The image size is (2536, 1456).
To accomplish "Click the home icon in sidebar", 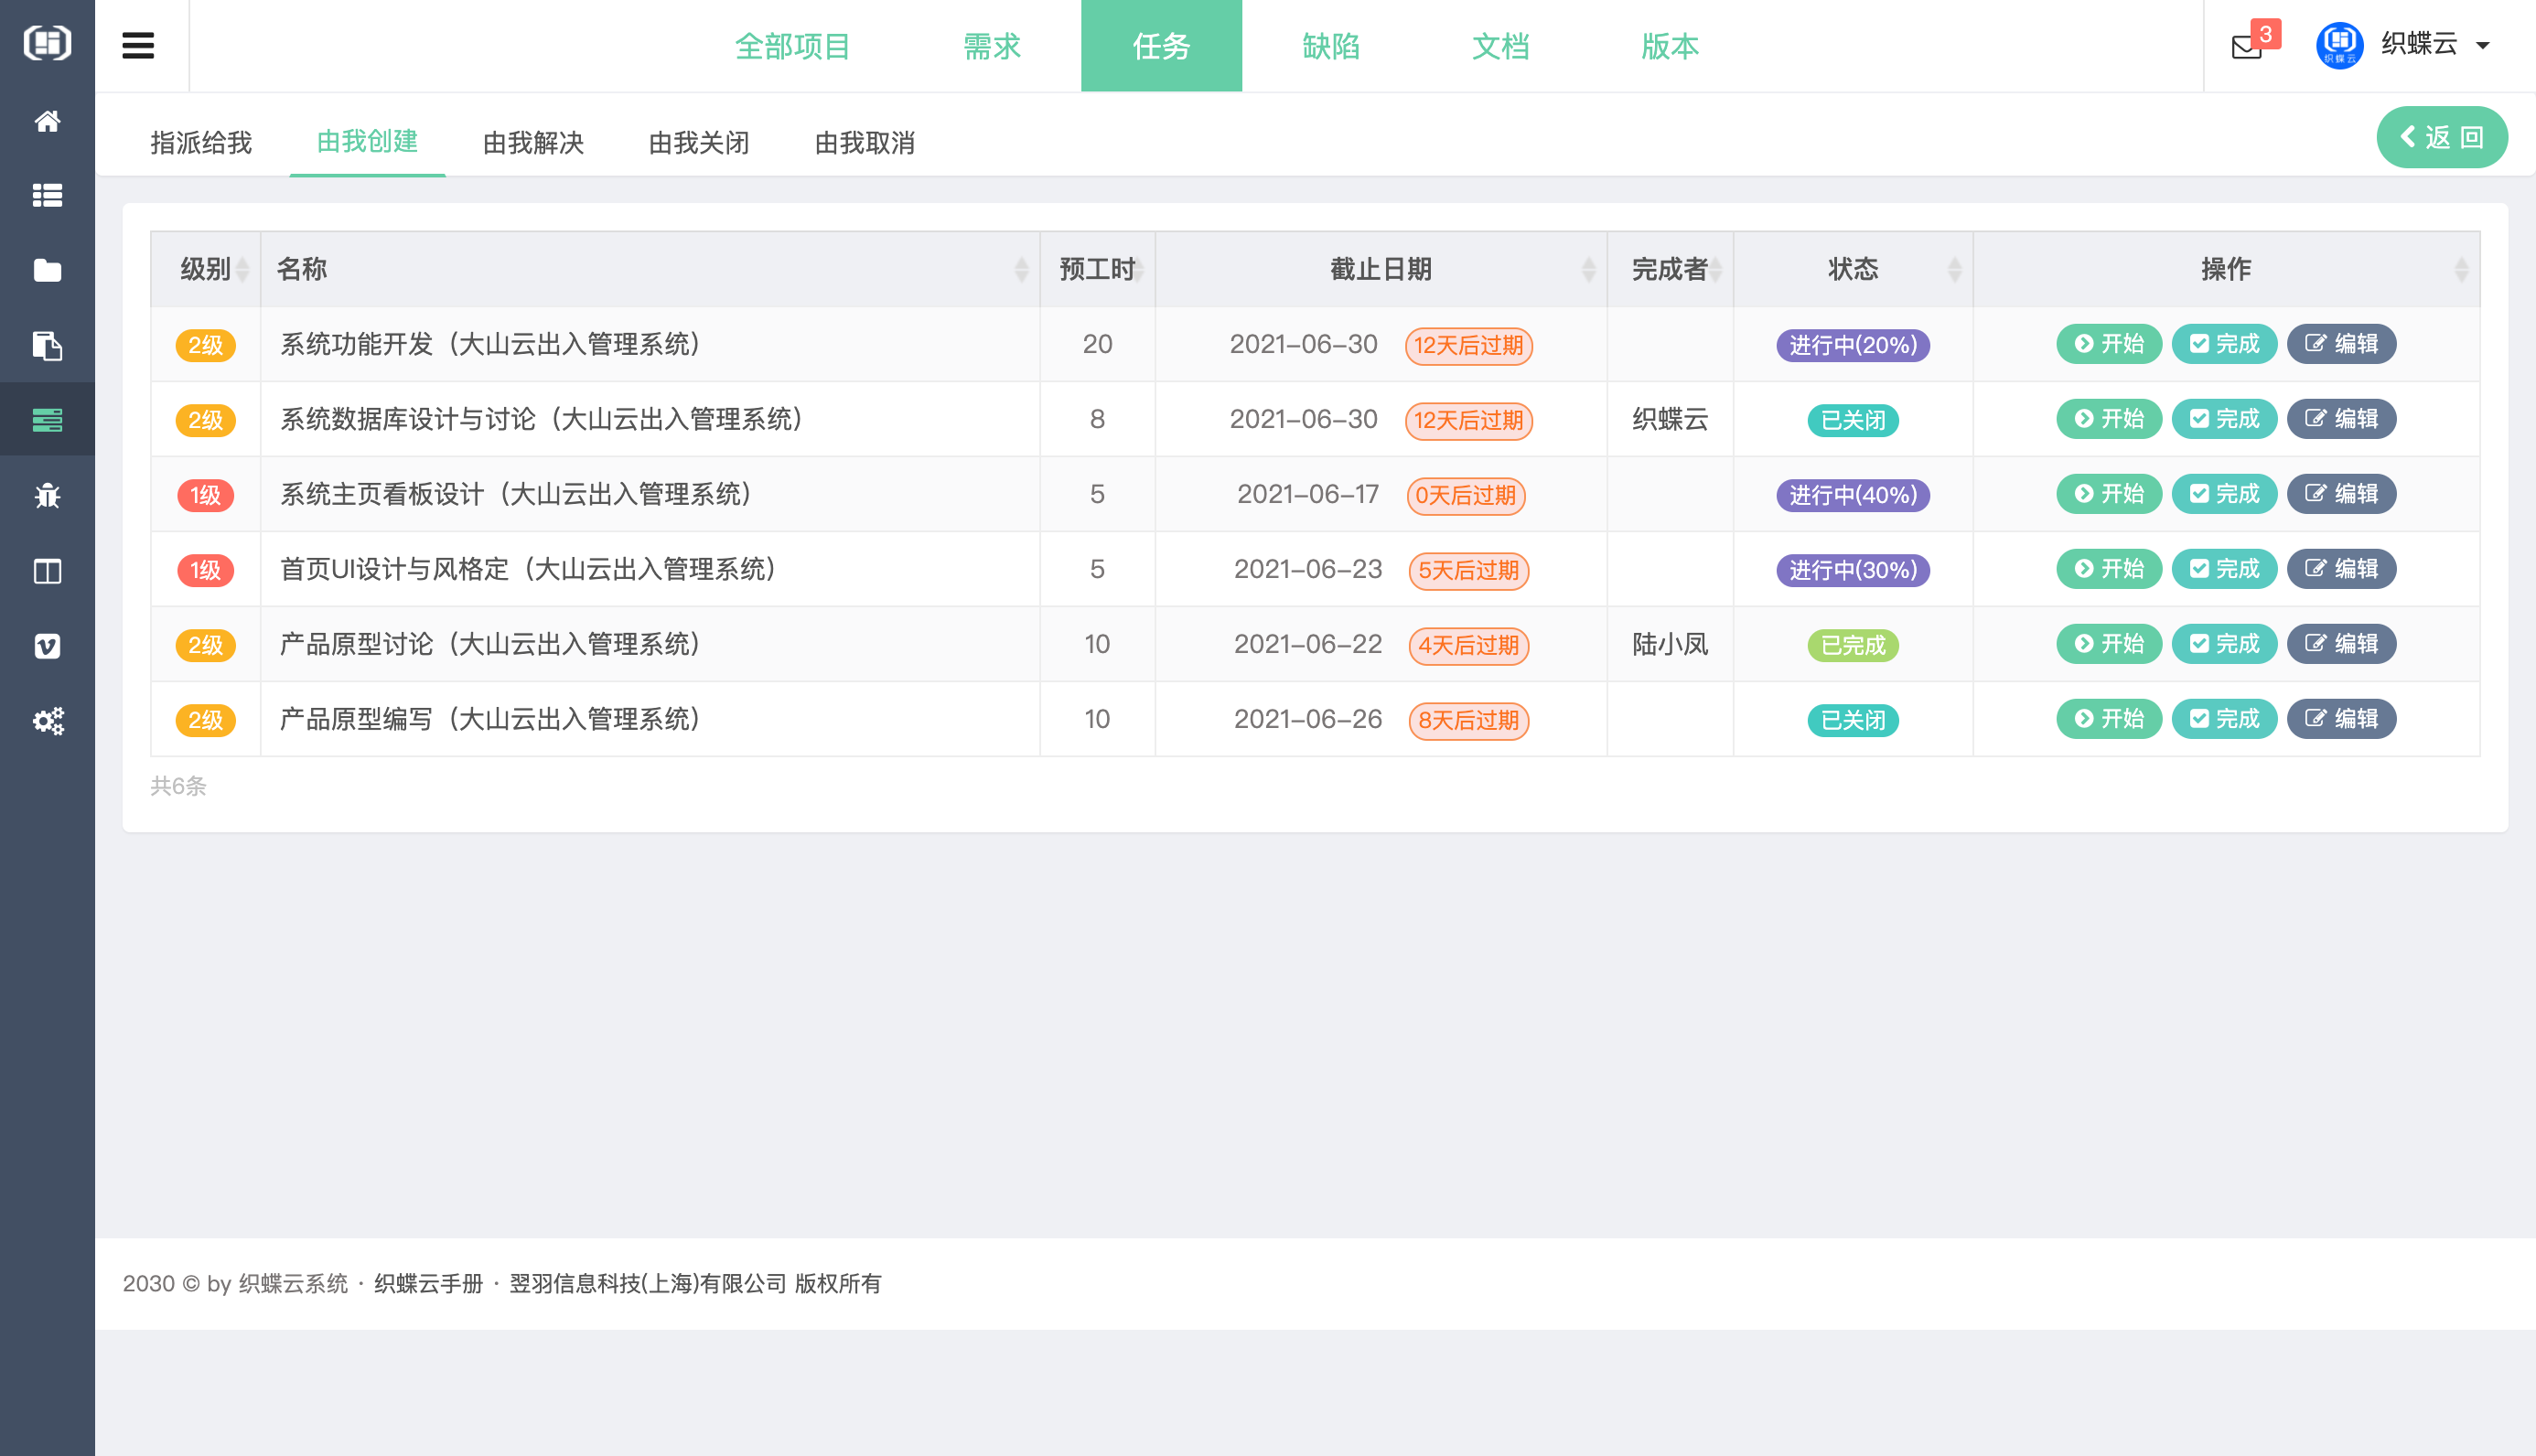I will point(47,121).
